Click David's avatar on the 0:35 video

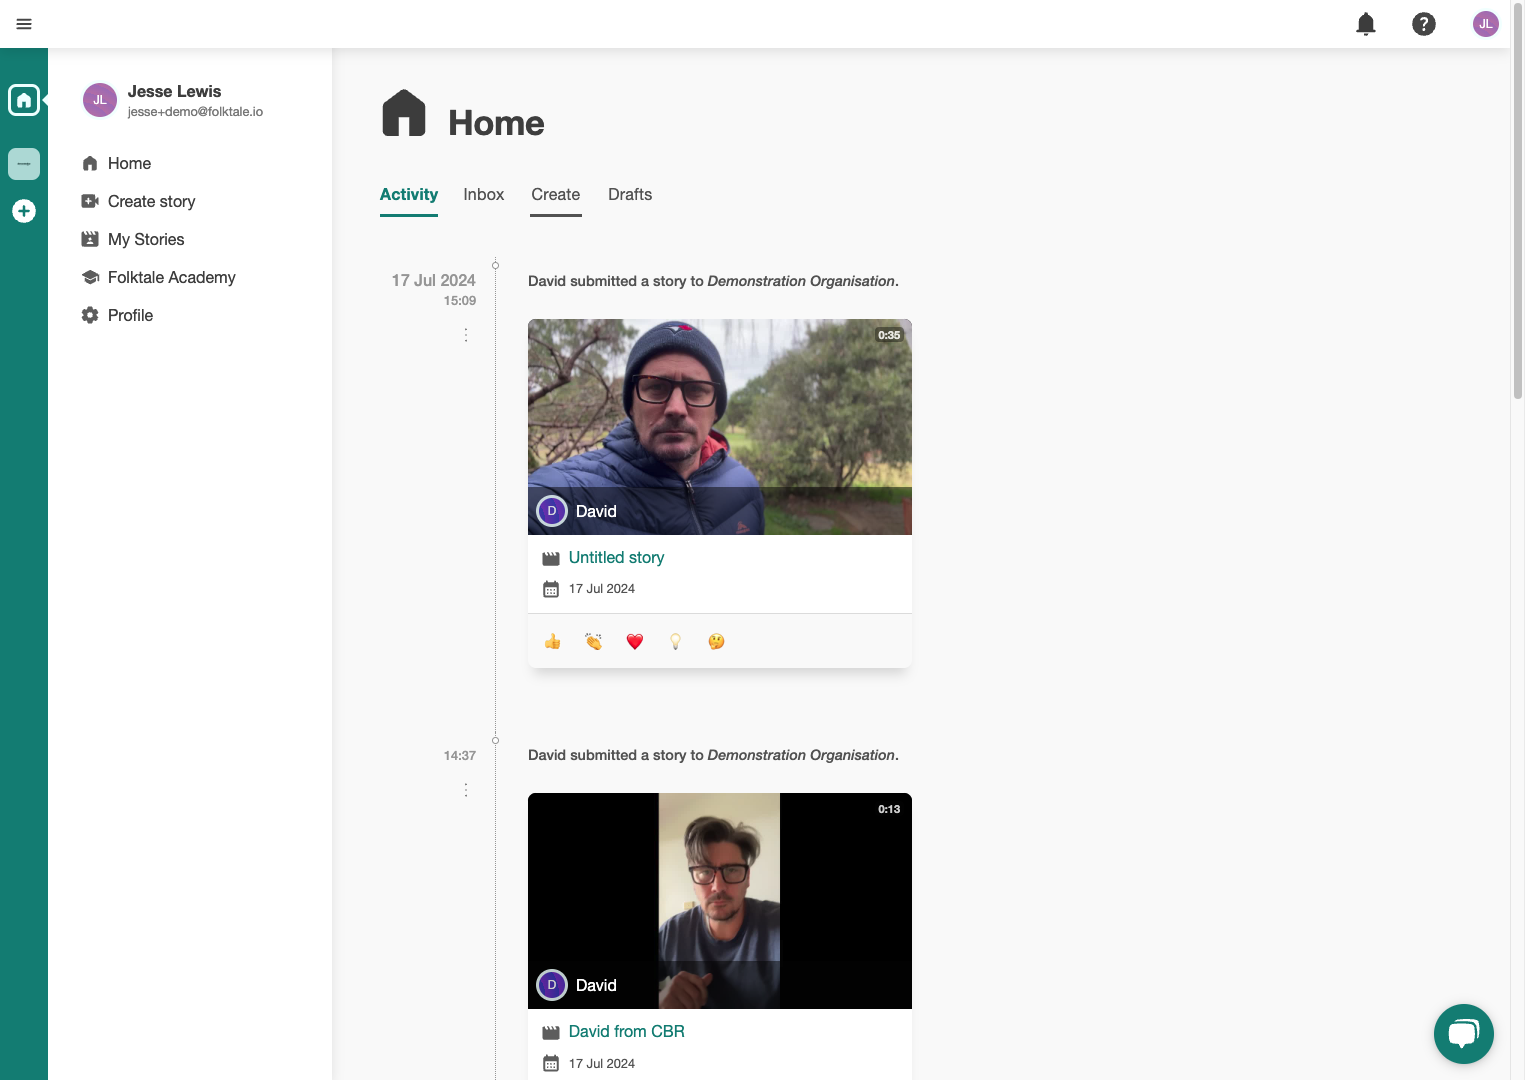tap(552, 511)
